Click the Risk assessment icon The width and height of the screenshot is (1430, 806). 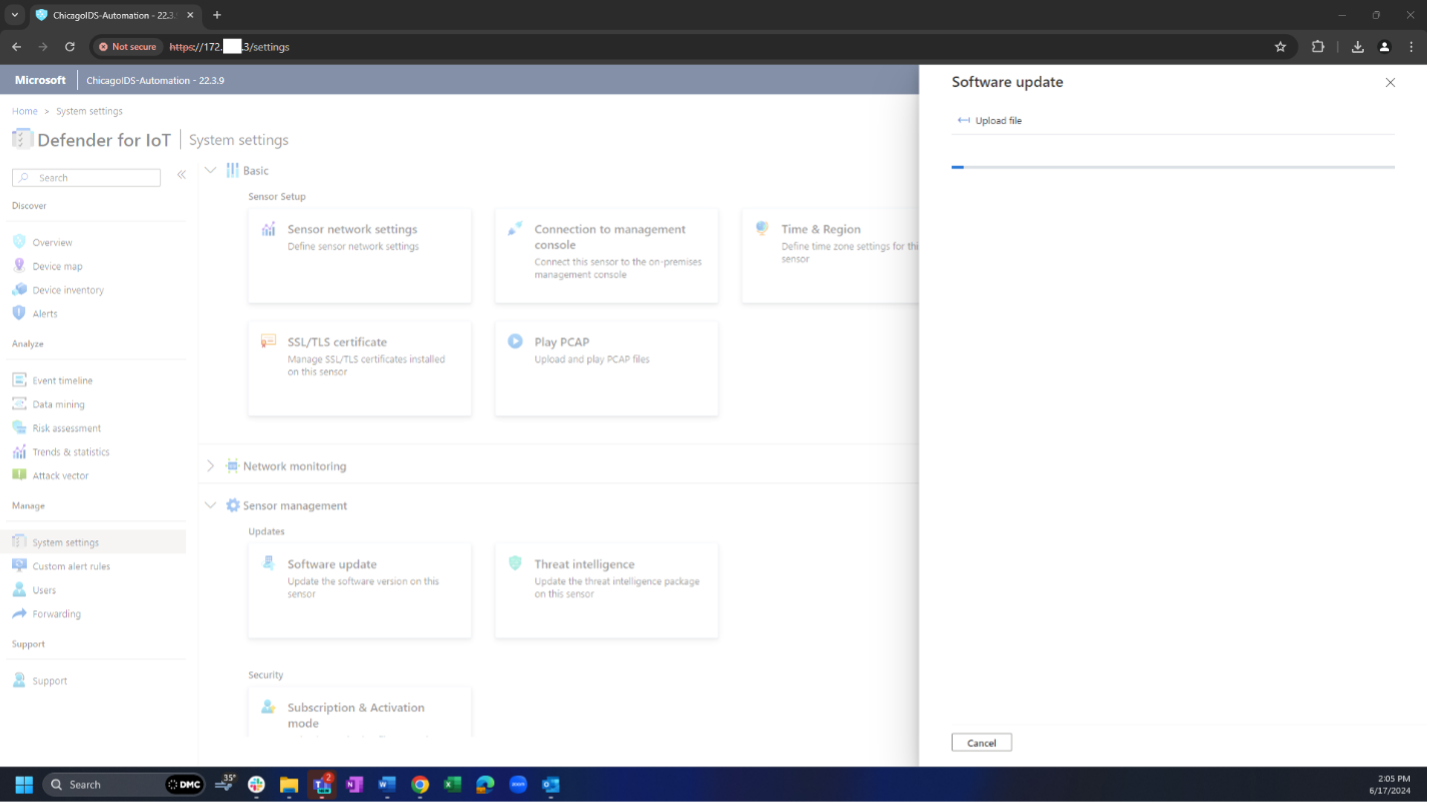[19, 428]
